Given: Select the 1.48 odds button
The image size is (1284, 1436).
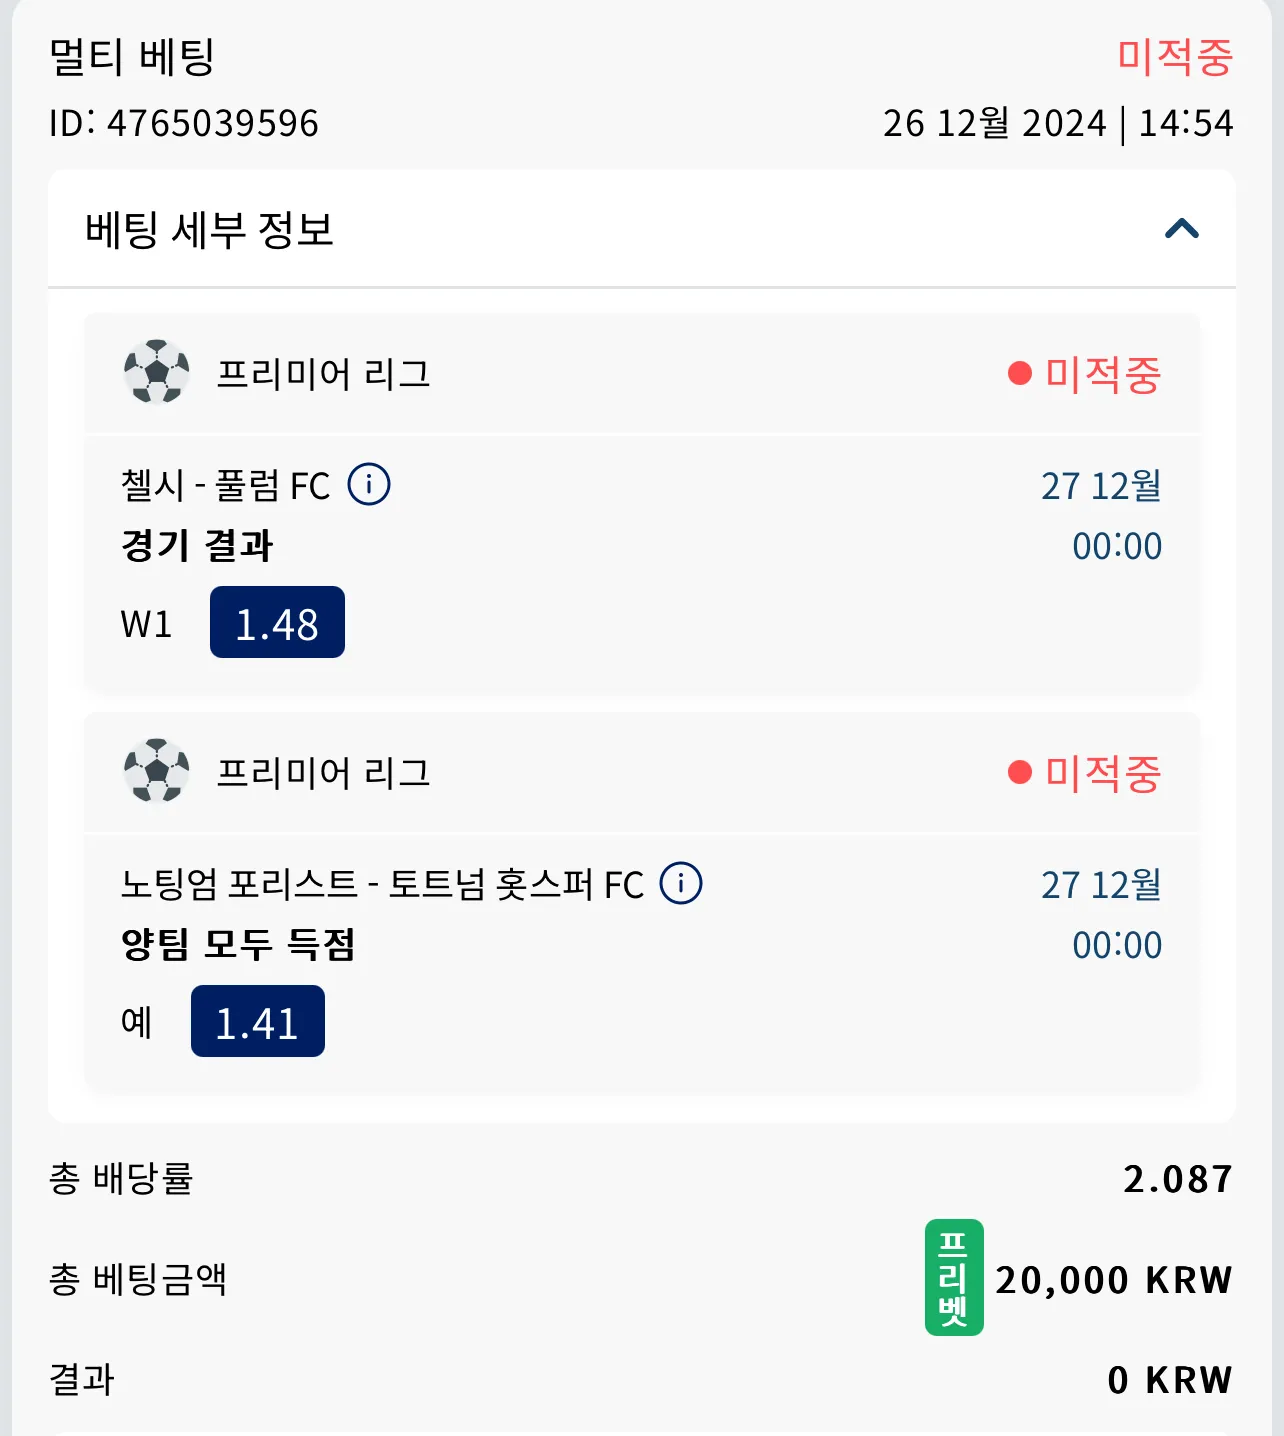Looking at the screenshot, I should coord(277,622).
